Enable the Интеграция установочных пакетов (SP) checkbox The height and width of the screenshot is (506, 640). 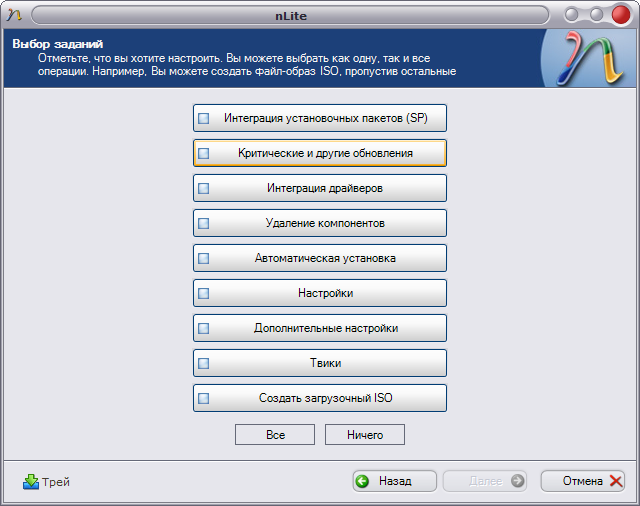204,118
